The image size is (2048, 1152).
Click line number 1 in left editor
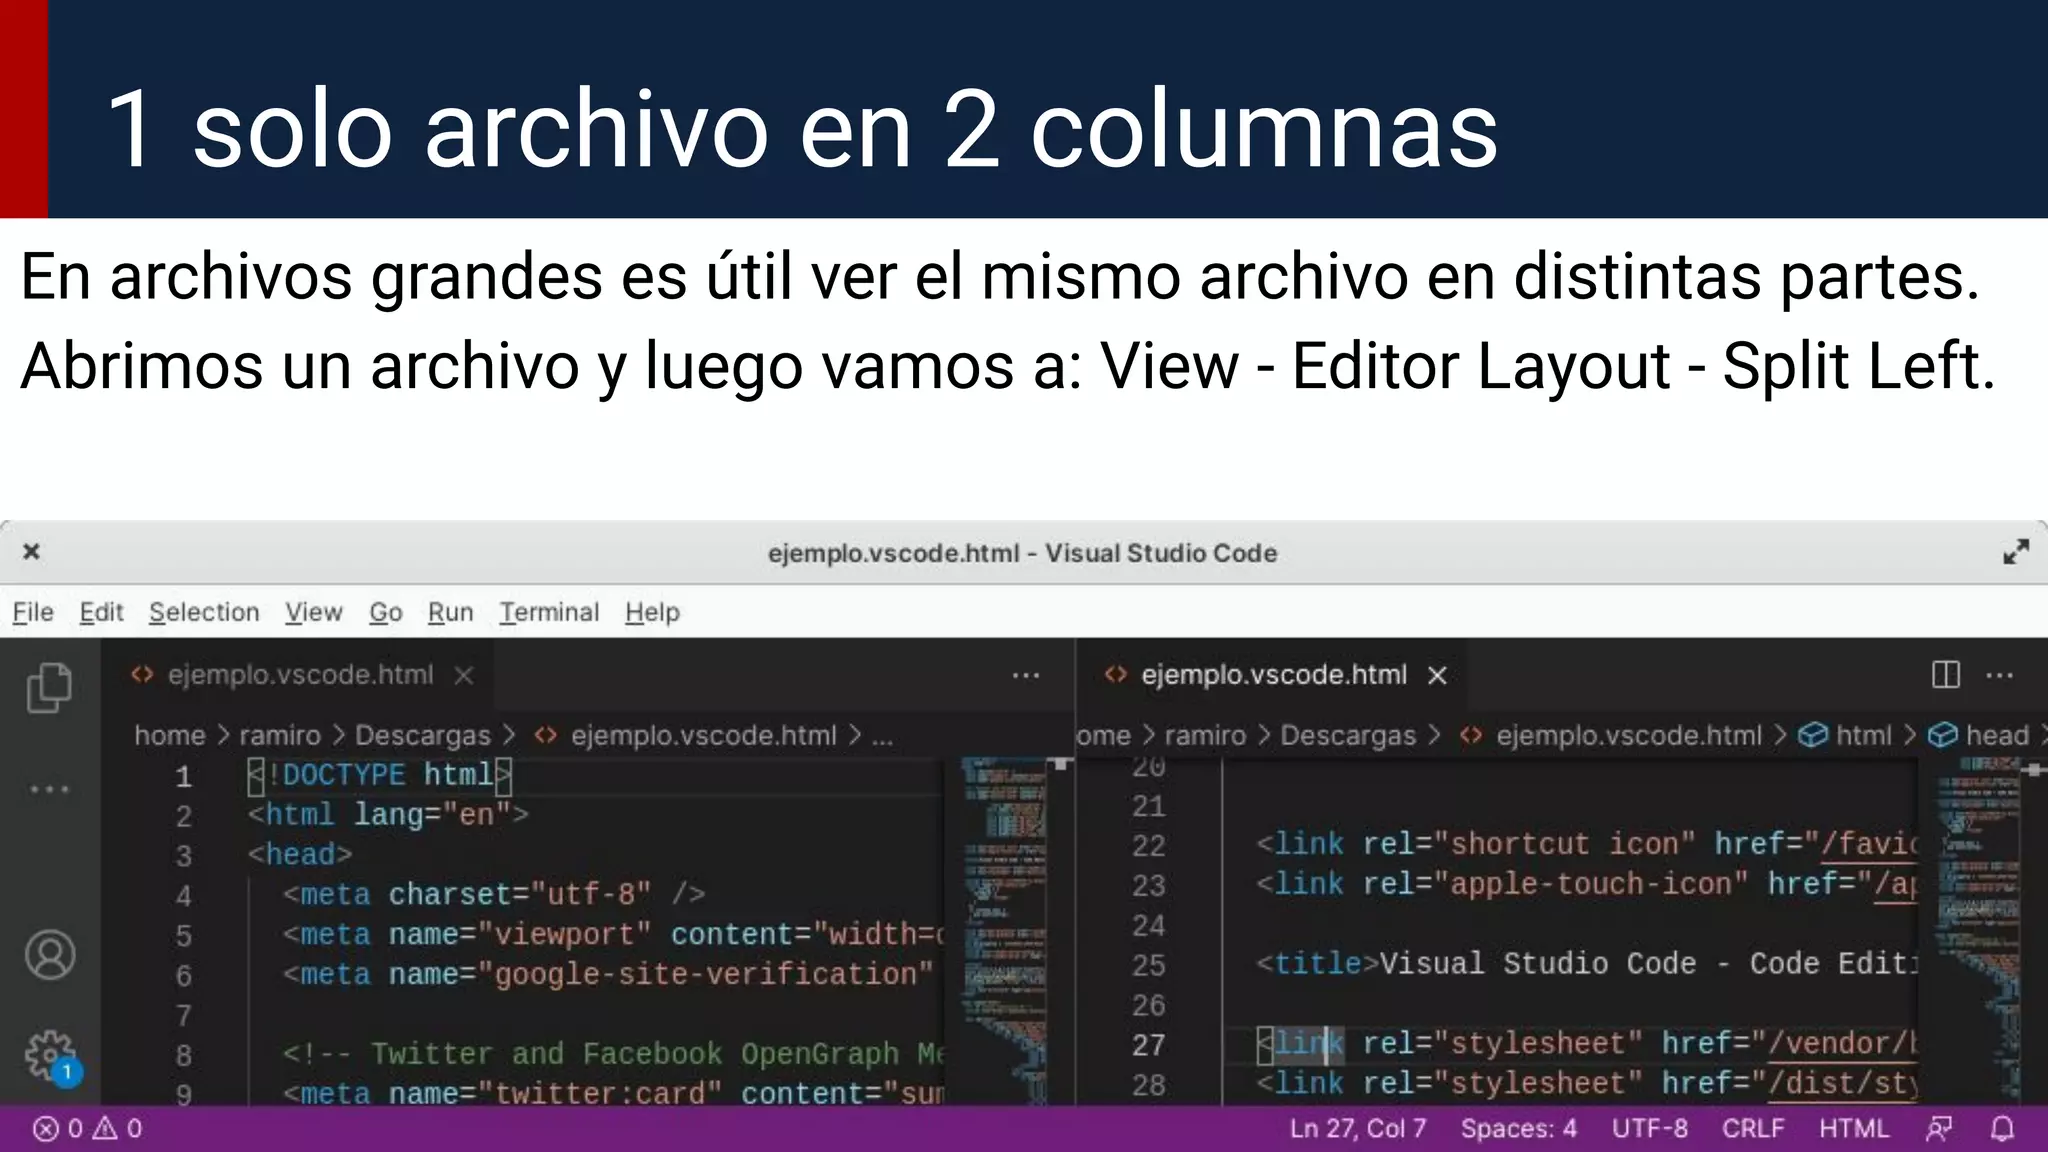183,777
